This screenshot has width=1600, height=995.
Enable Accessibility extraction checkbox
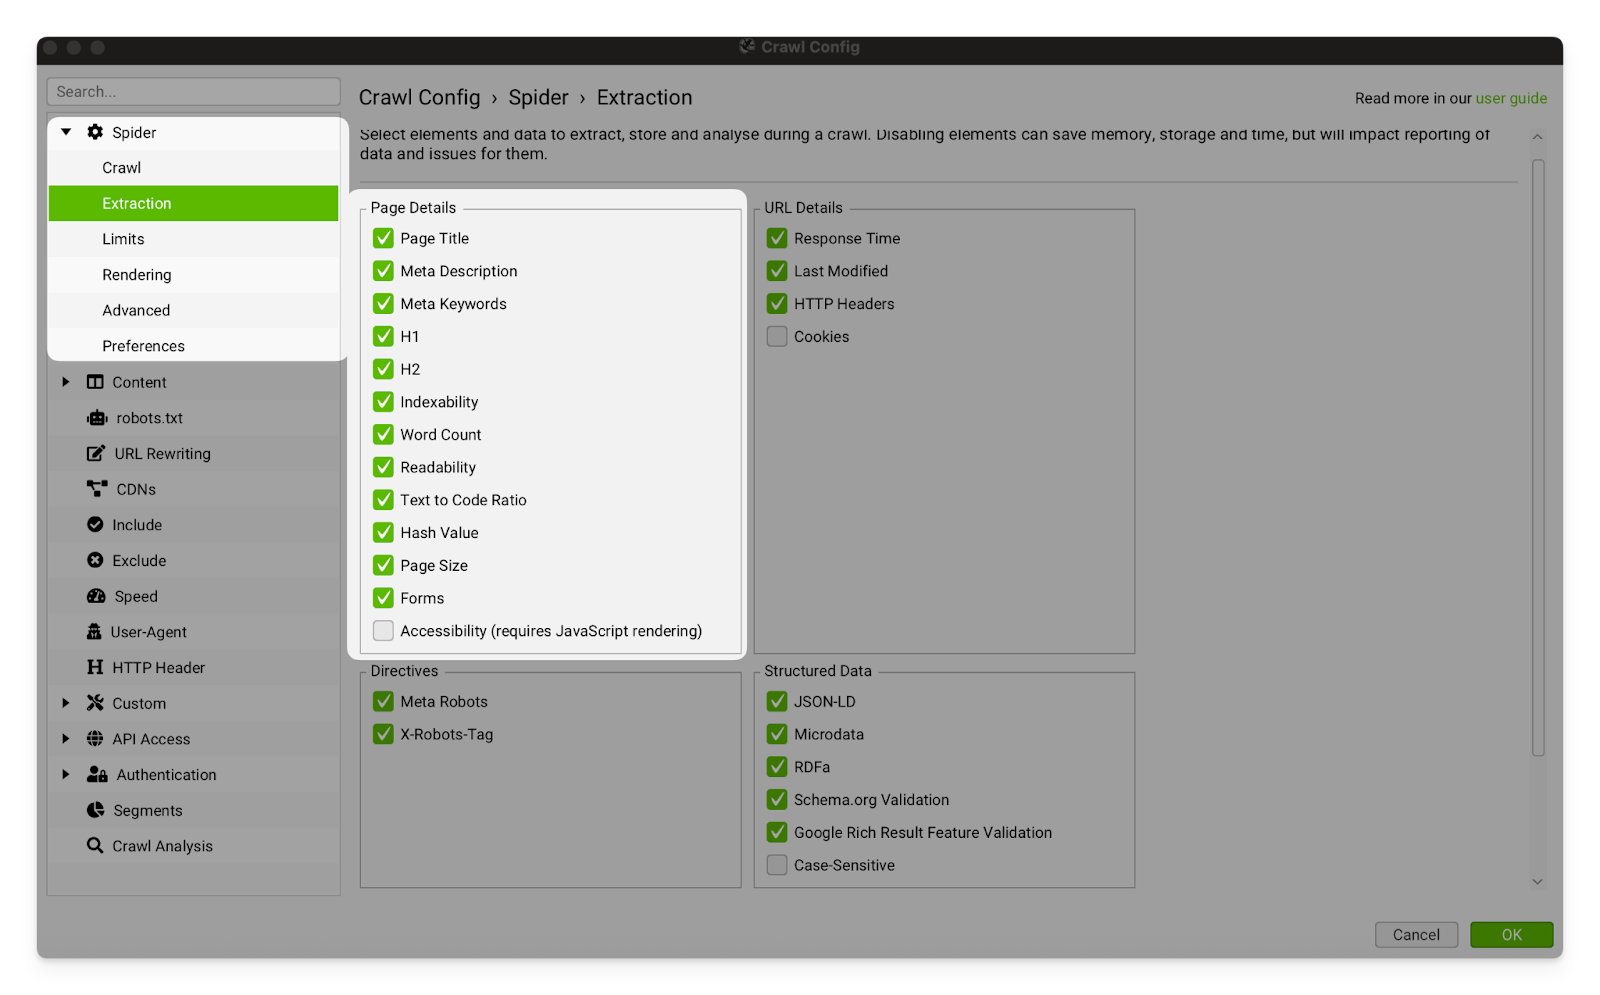383,631
